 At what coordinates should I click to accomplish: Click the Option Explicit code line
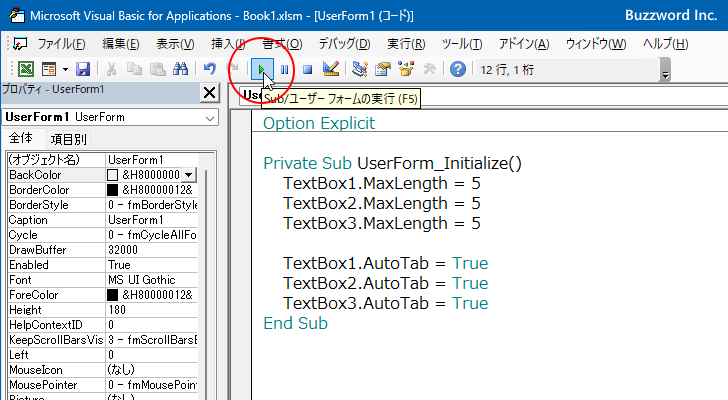coord(319,123)
